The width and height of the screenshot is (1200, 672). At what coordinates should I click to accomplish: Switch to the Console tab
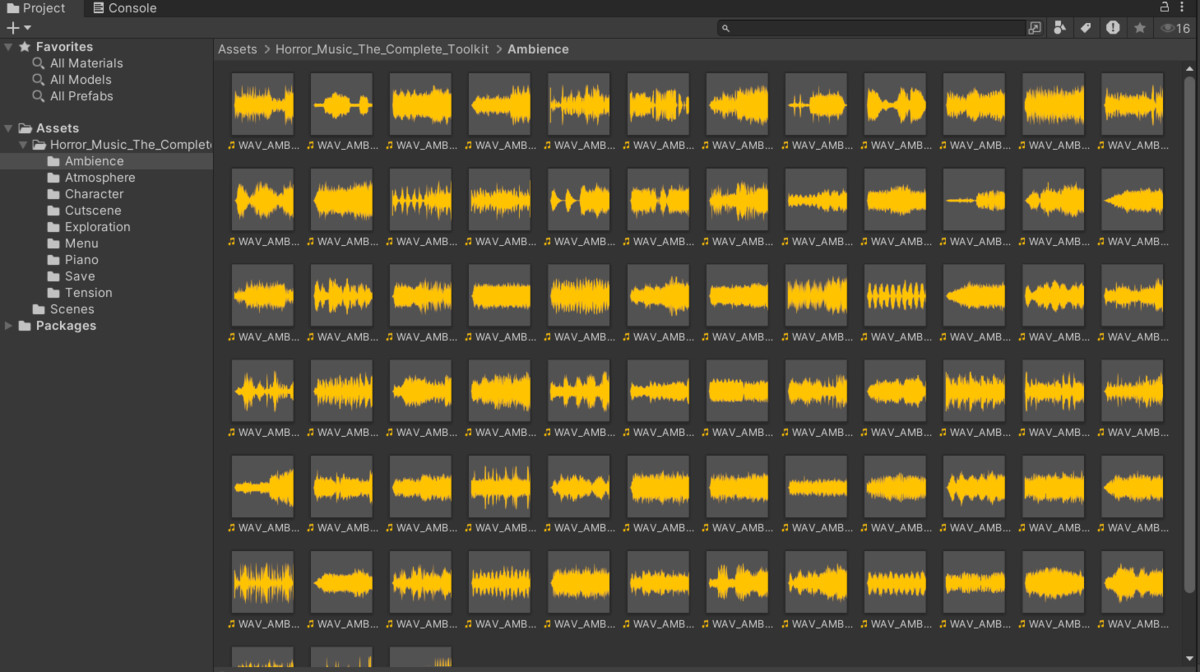pyautogui.click(x=126, y=8)
